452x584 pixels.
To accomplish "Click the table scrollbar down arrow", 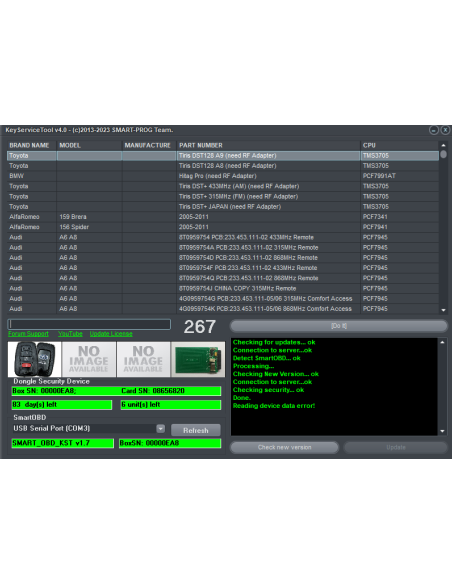I will coord(443,310).
